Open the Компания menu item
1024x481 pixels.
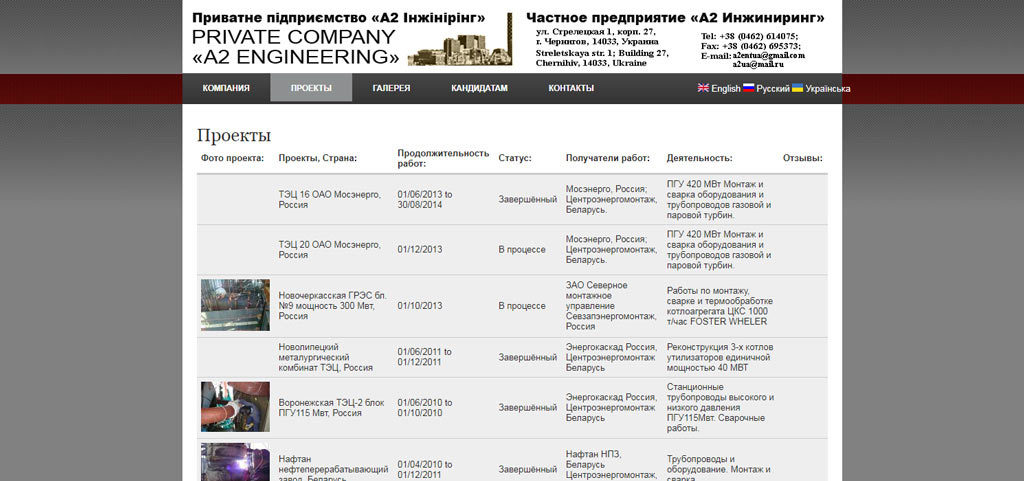point(226,88)
